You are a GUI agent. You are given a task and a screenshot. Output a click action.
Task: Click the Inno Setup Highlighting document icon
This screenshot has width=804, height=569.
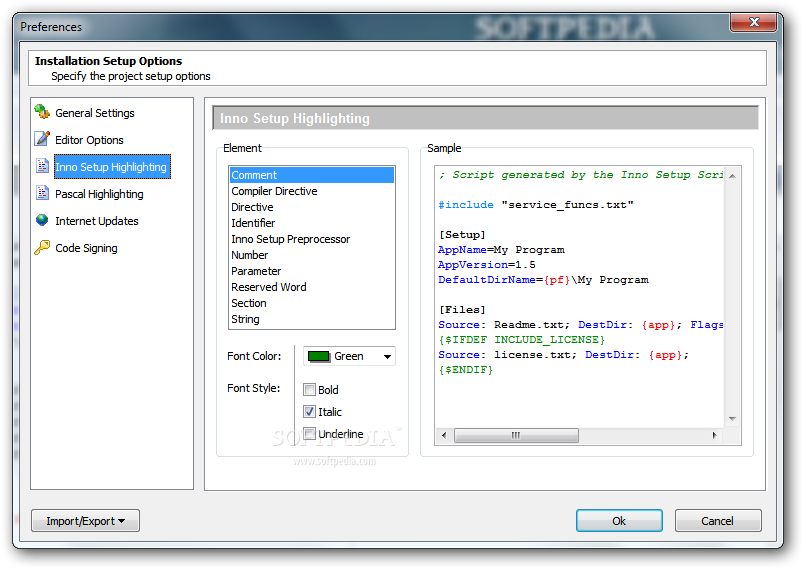(x=42, y=166)
